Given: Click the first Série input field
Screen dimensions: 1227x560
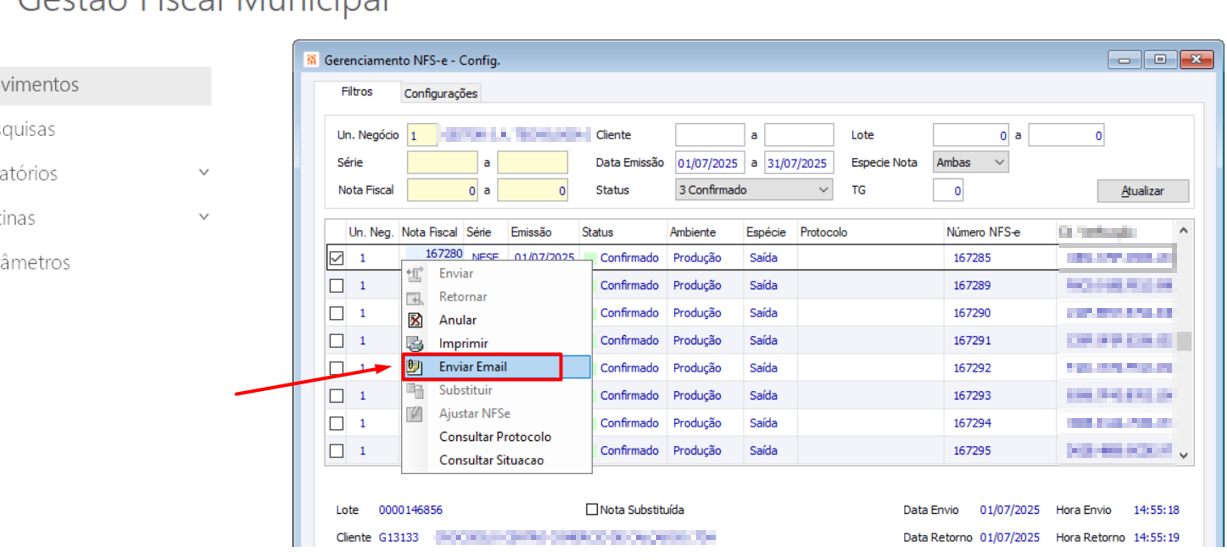Looking at the screenshot, I should 442,162.
